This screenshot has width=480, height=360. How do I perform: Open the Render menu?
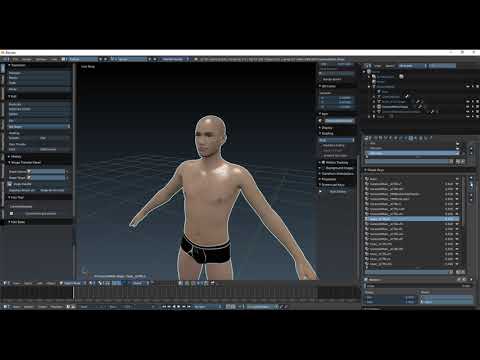[27, 59]
